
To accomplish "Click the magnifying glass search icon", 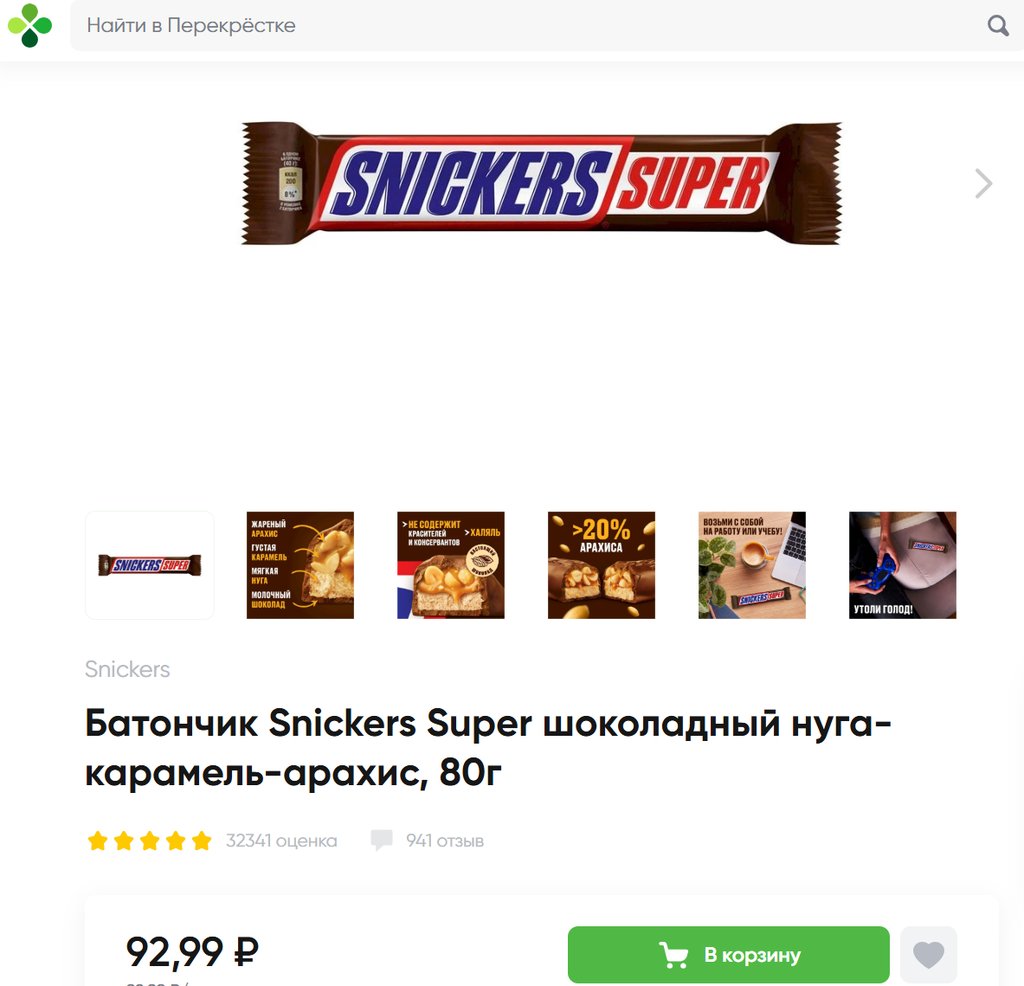I will (998, 25).
